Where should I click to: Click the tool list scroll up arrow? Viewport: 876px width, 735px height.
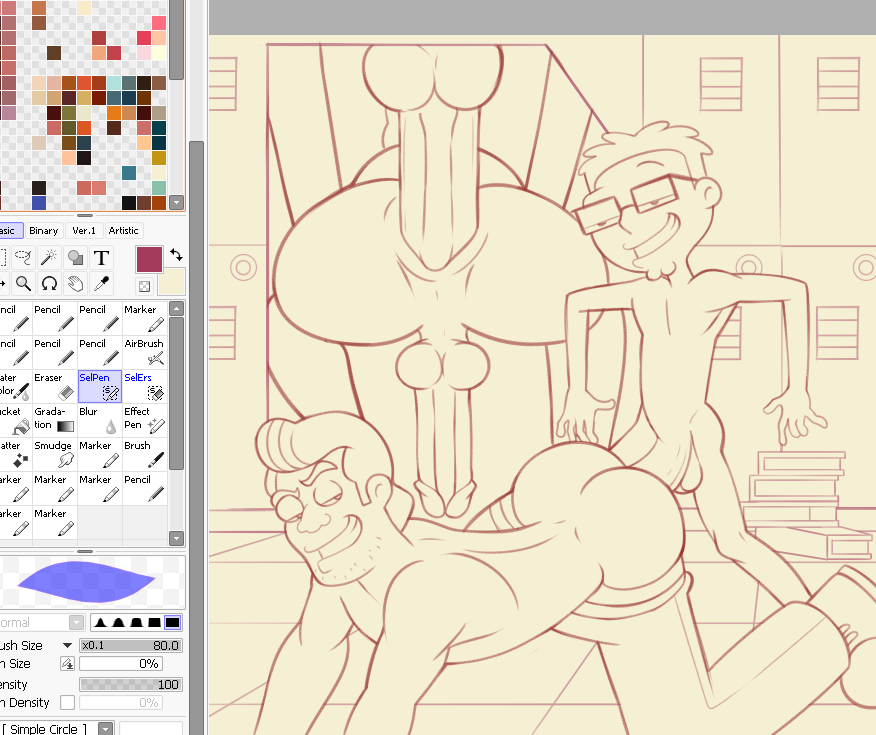tap(177, 309)
